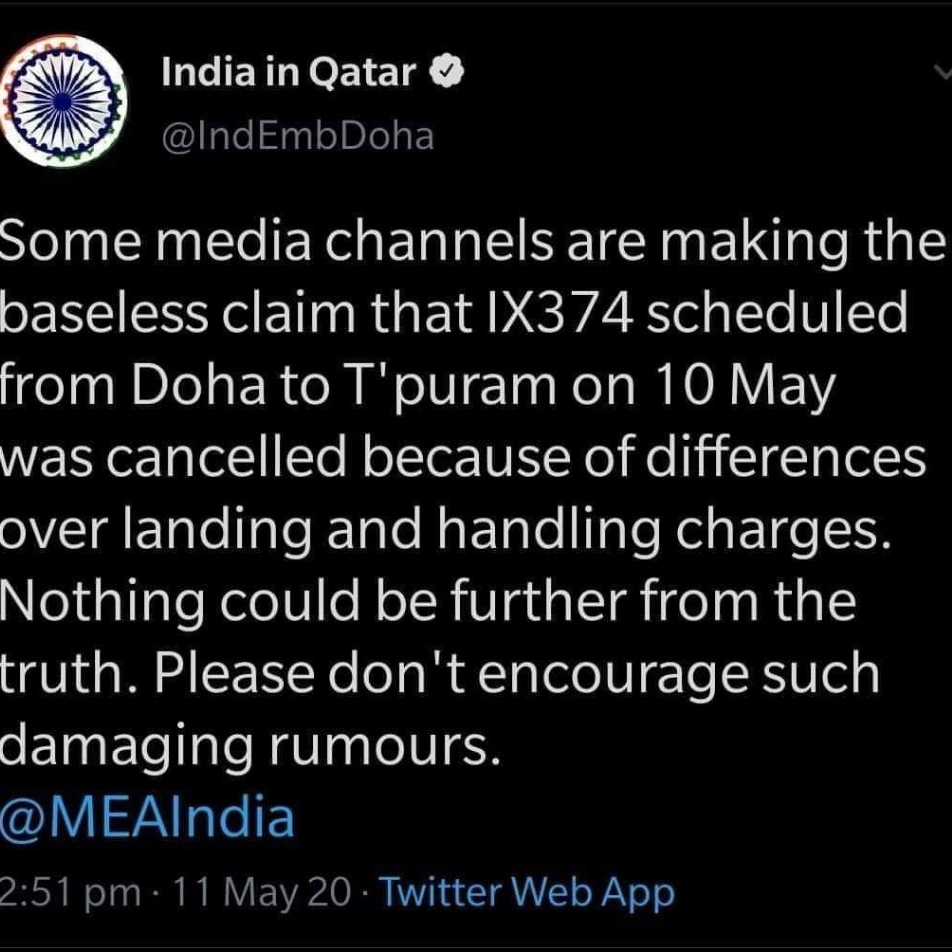Click 'was cancelled because of differences' line
The width and height of the screenshot is (952, 952).
coord(463,457)
